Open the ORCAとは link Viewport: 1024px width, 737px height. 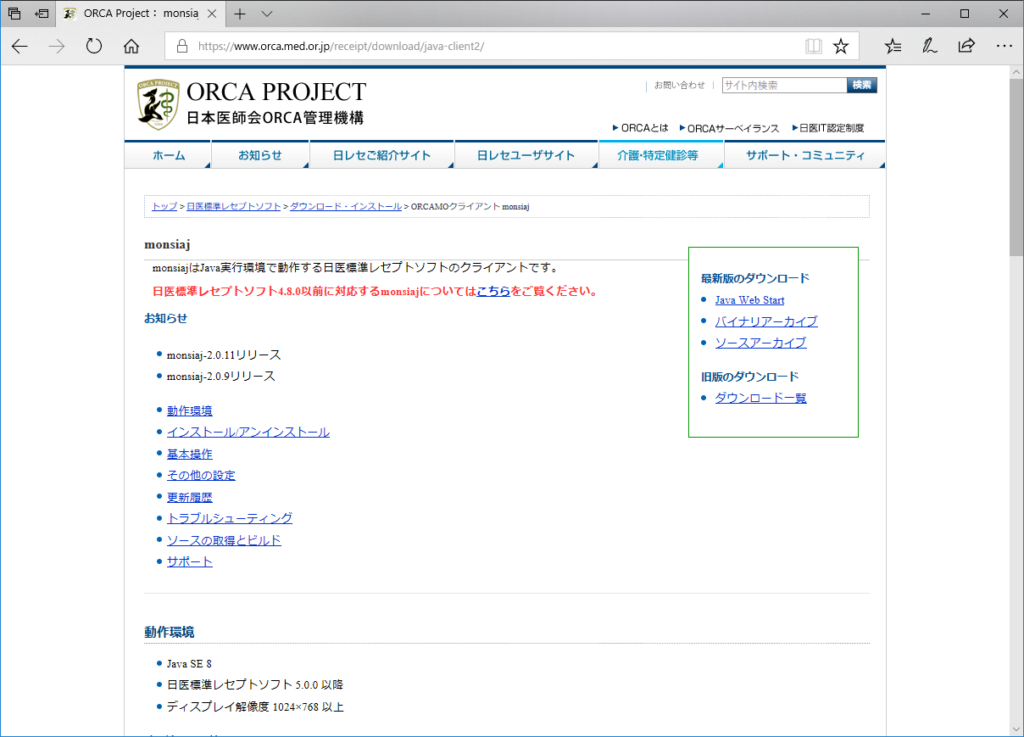pyautogui.click(x=641, y=128)
